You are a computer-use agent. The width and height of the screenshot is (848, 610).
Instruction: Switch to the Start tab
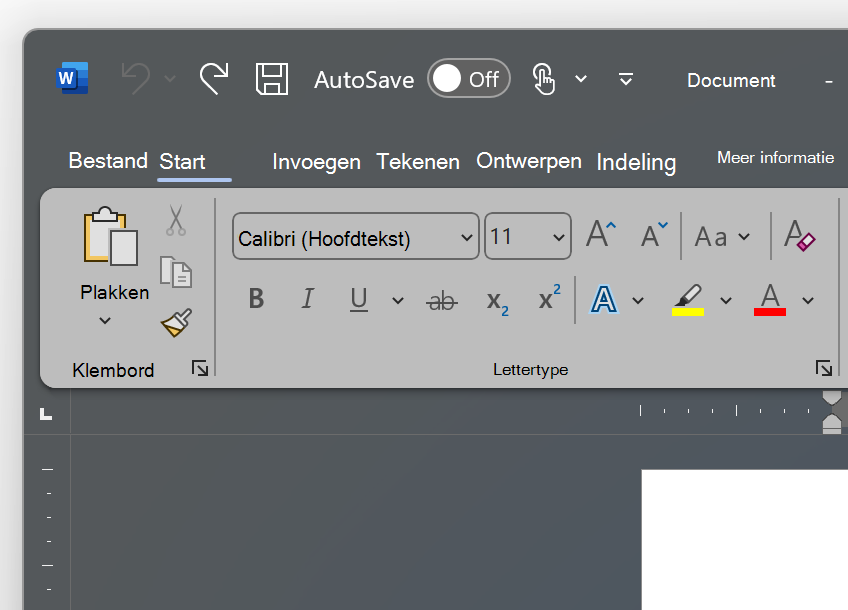tap(182, 162)
